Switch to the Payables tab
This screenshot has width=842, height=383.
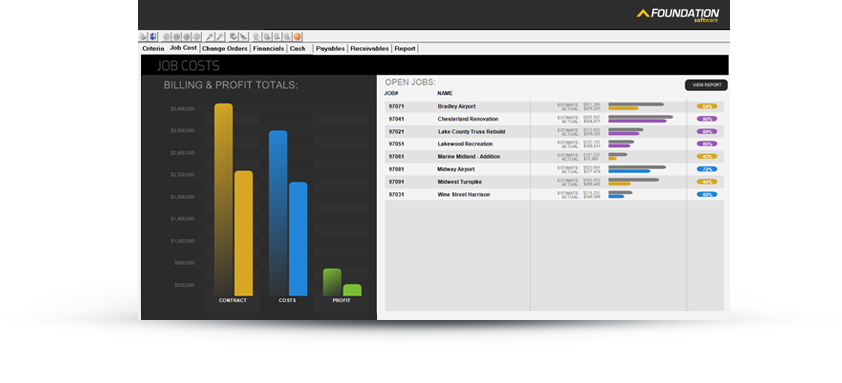tap(330, 48)
